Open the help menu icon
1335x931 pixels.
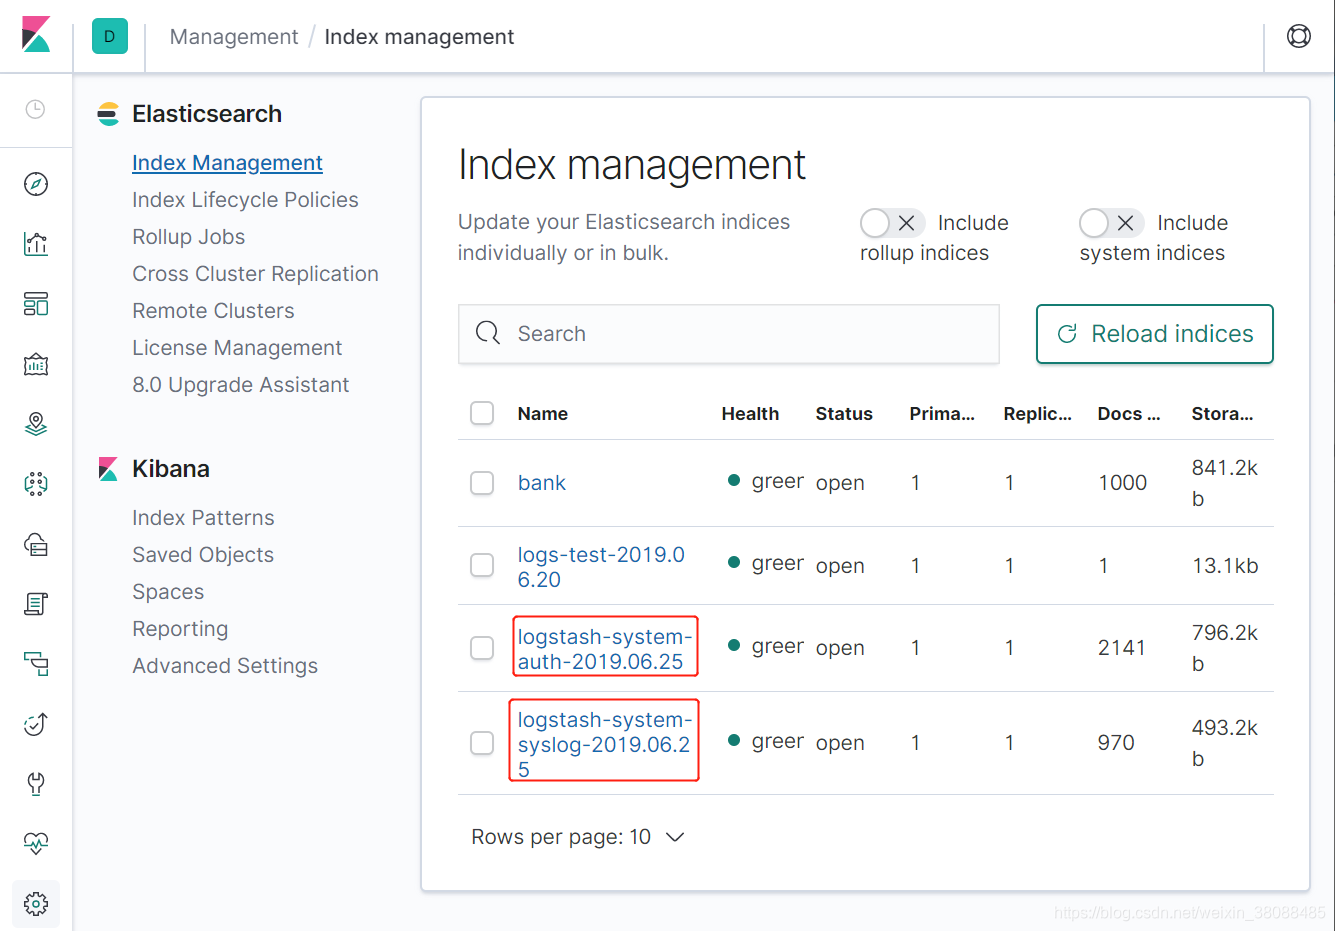tap(1299, 36)
